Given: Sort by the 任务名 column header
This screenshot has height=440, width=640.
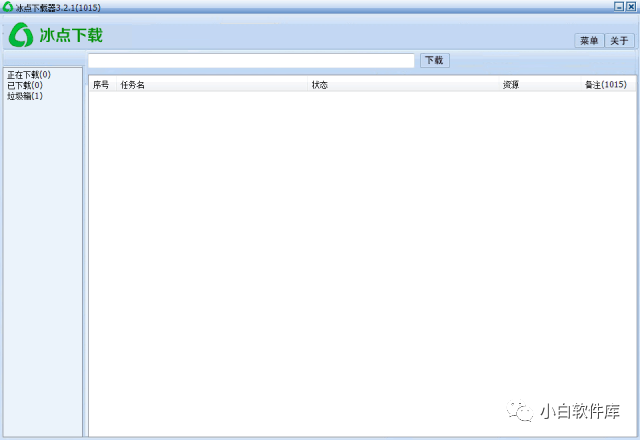Looking at the screenshot, I should point(212,85).
